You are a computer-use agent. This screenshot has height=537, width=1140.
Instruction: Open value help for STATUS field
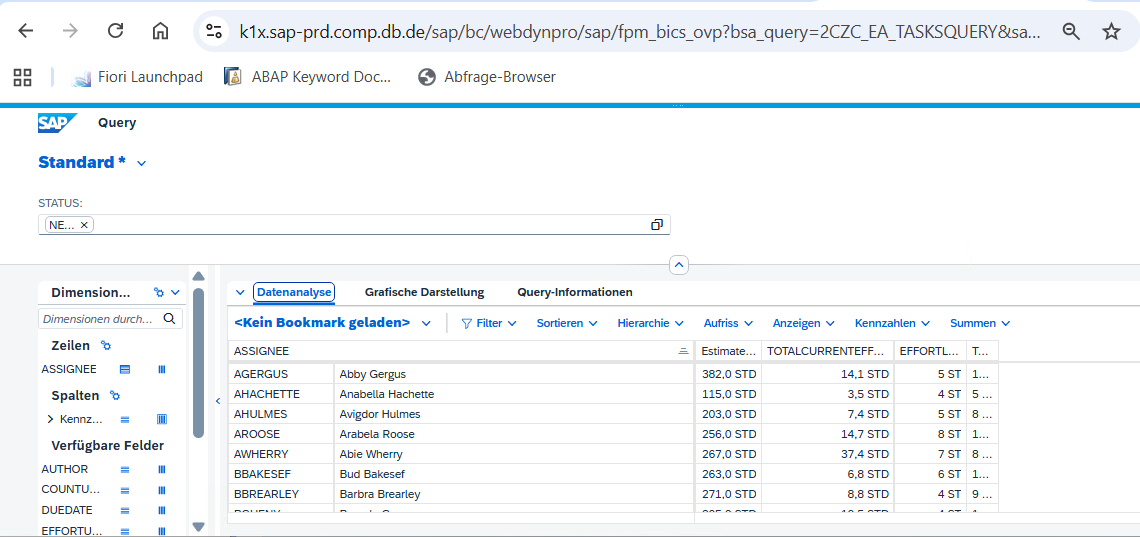(x=657, y=225)
